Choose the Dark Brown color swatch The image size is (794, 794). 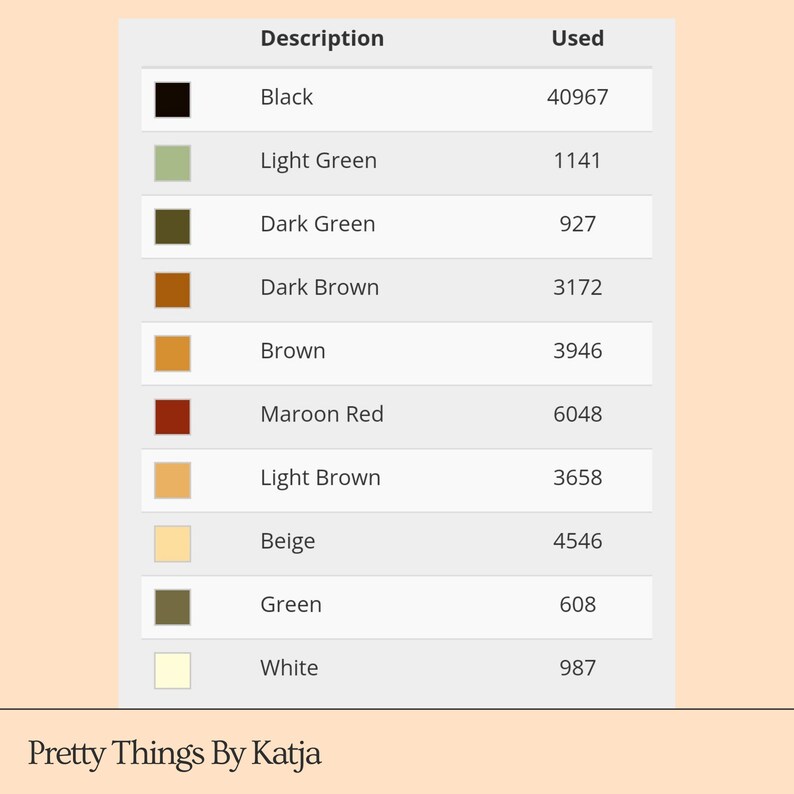[x=172, y=290]
